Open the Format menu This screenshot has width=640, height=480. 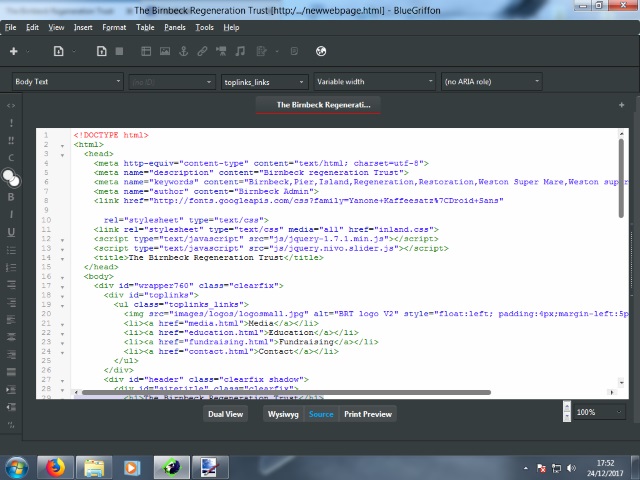(x=114, y=27)
